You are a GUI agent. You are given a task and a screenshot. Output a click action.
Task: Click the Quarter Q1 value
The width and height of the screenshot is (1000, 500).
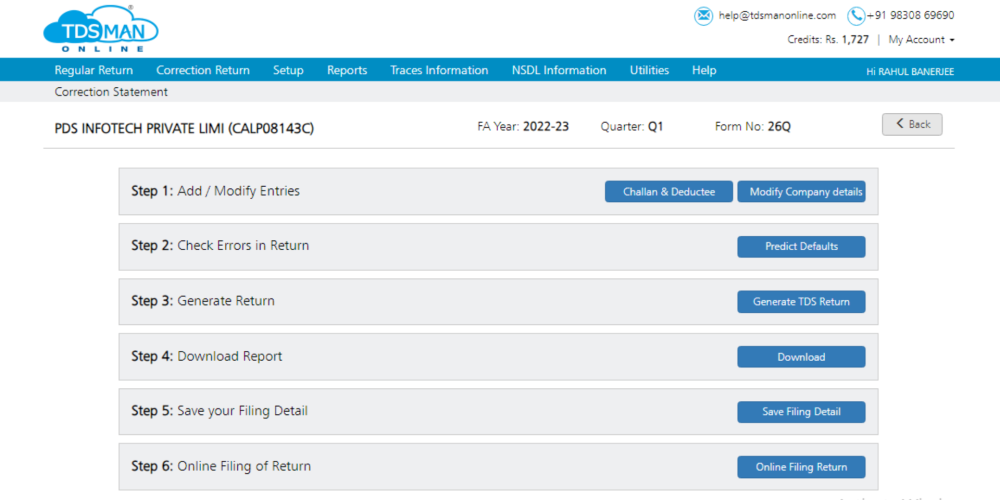point(656,126)
